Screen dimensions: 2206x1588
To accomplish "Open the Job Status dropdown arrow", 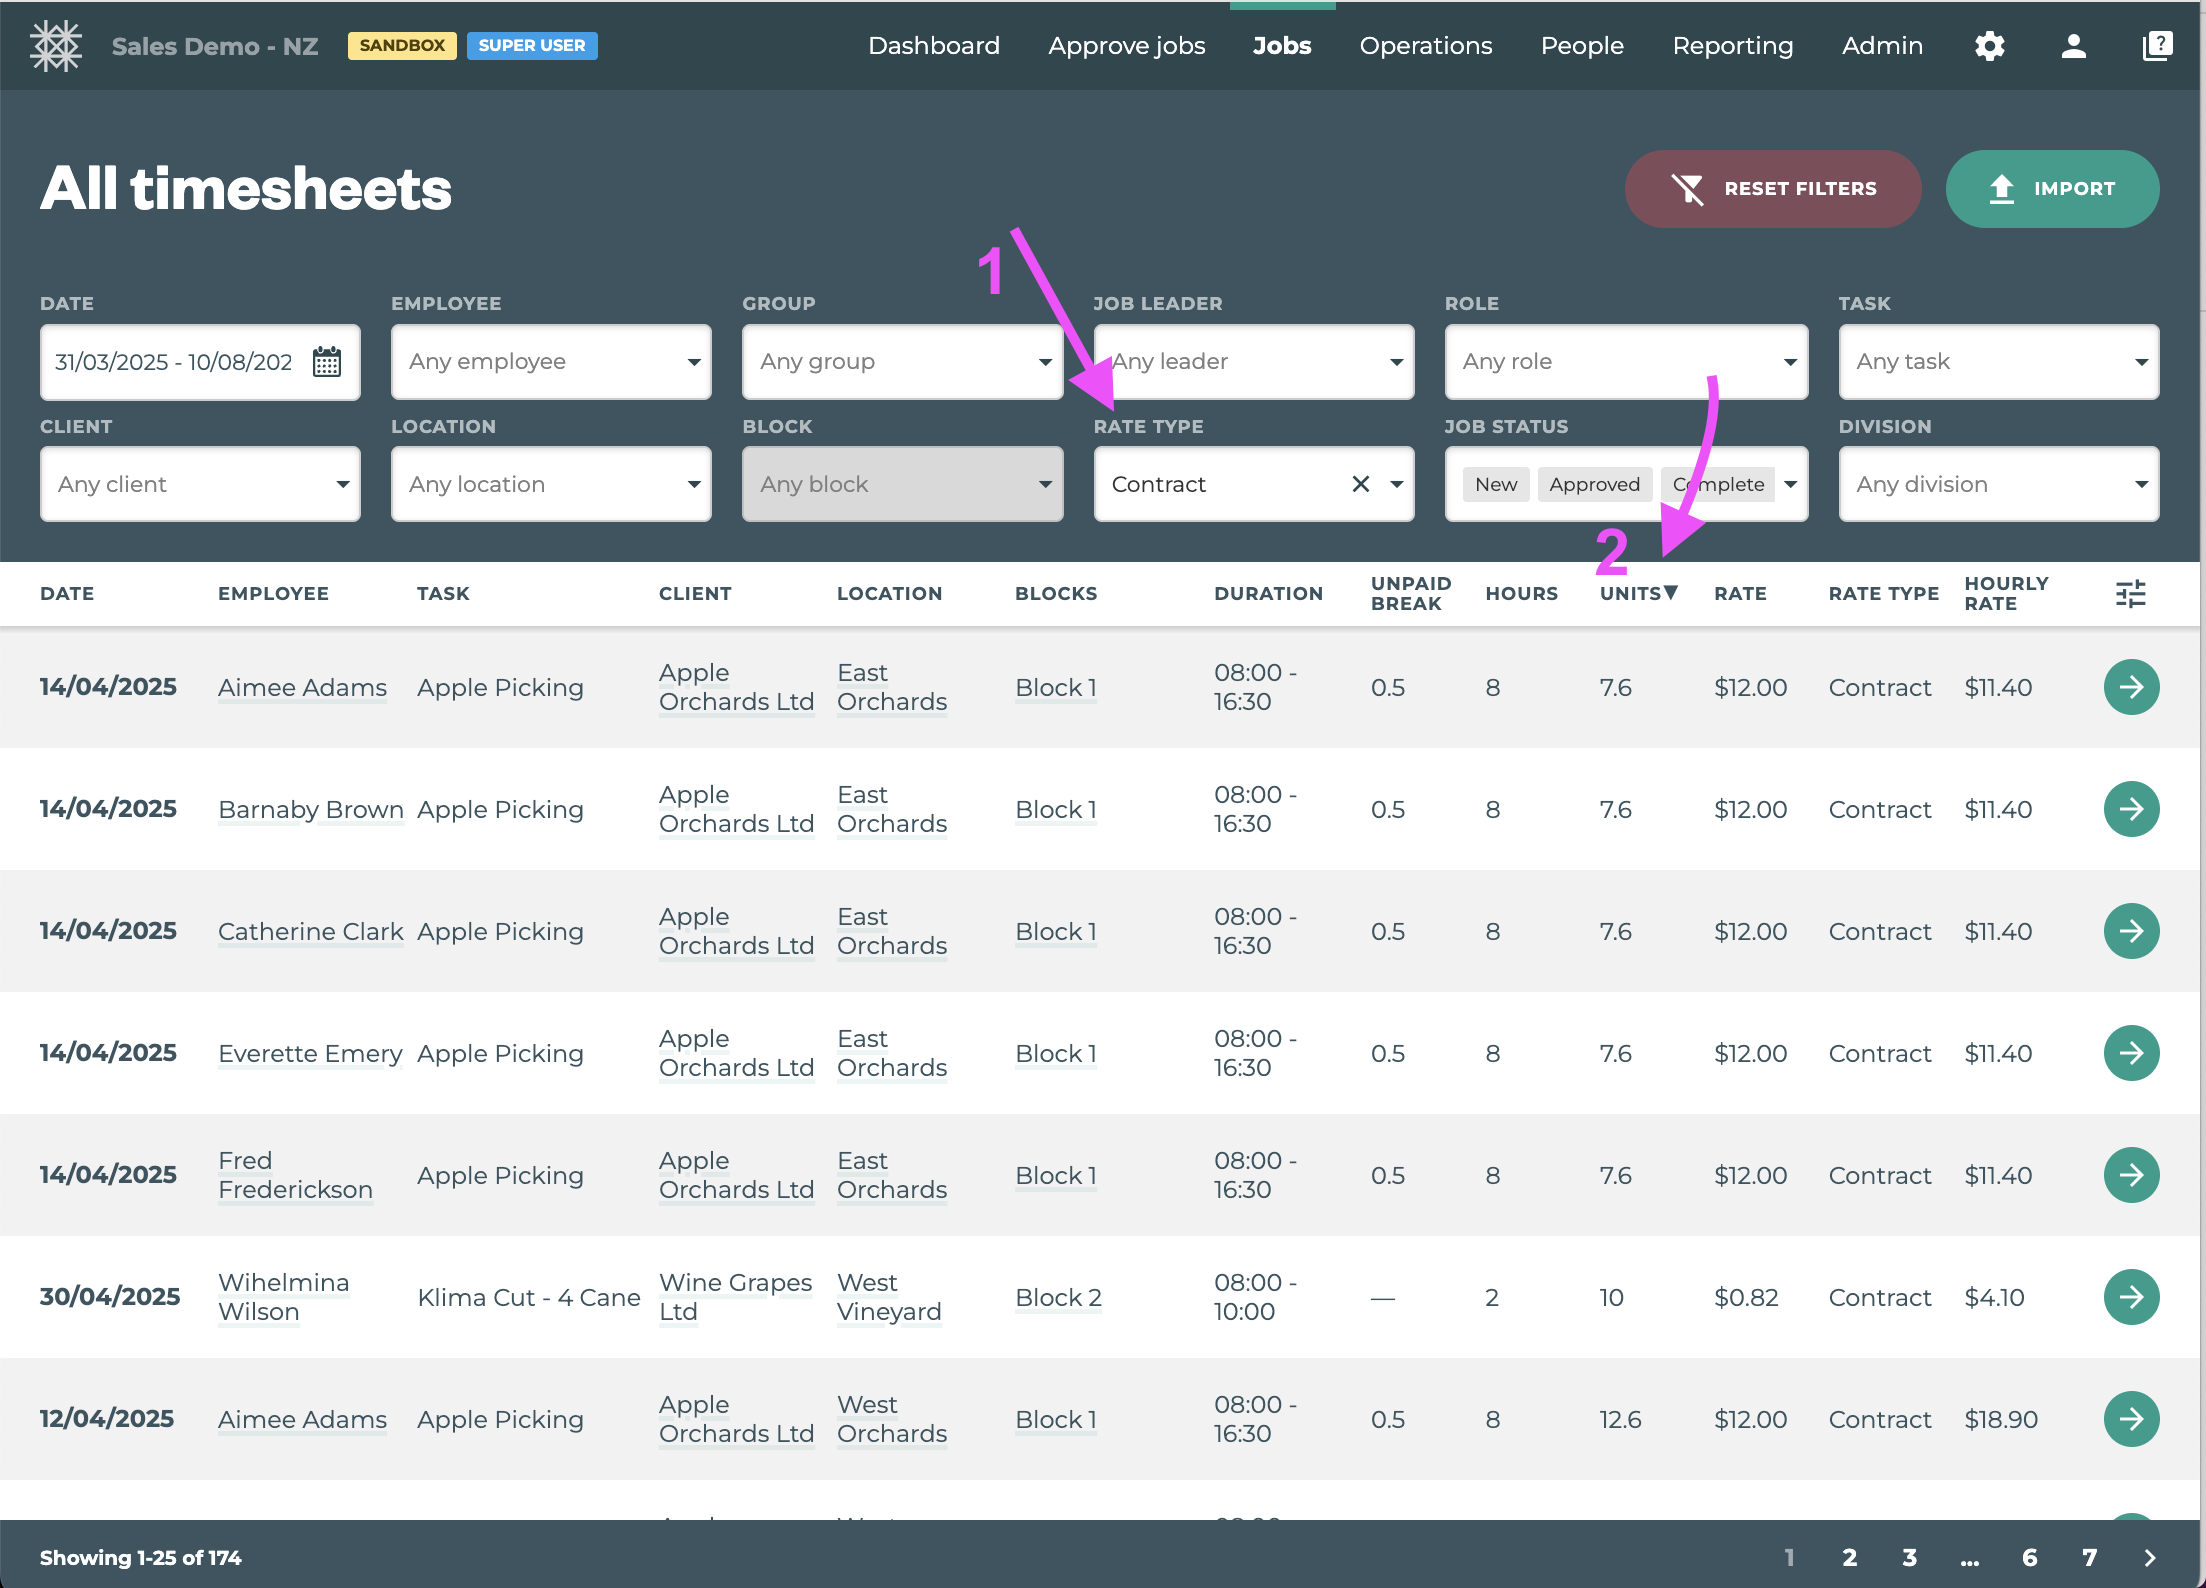I will click(x=1791, y=485).
